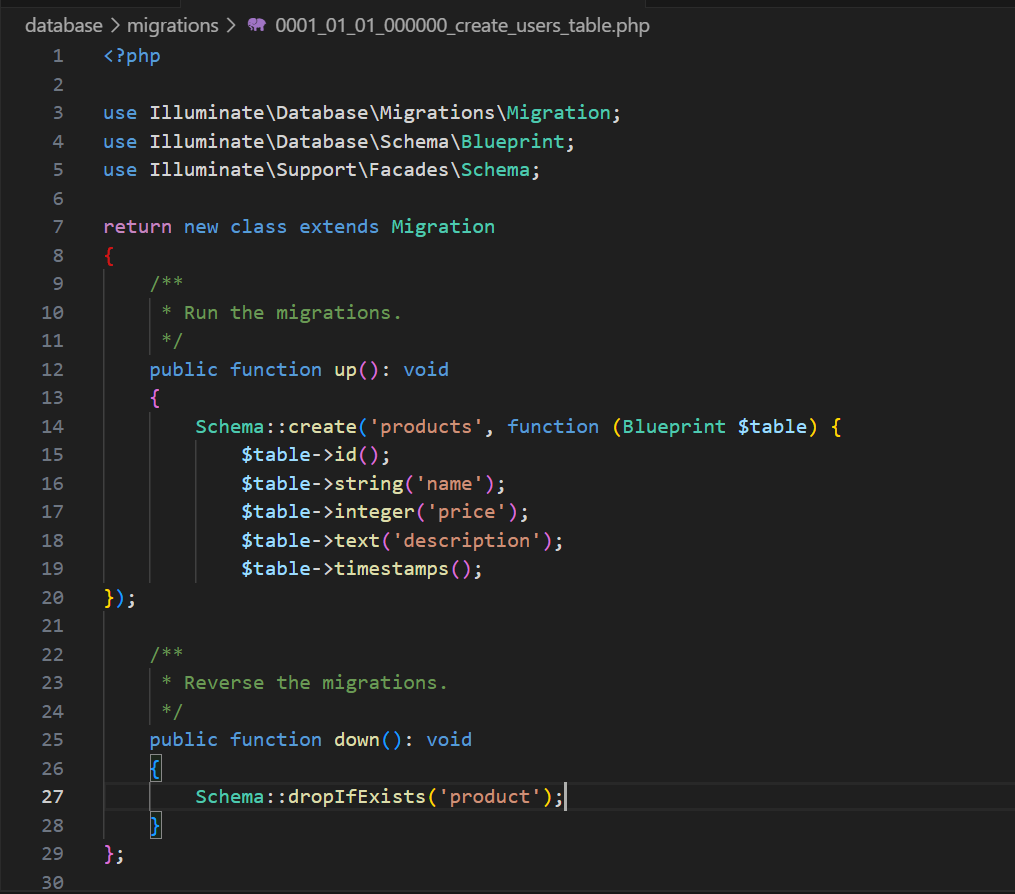Click 'integer' method on line 17
This screenshot has width=1015, height=894.
click(x=374, y=512)
